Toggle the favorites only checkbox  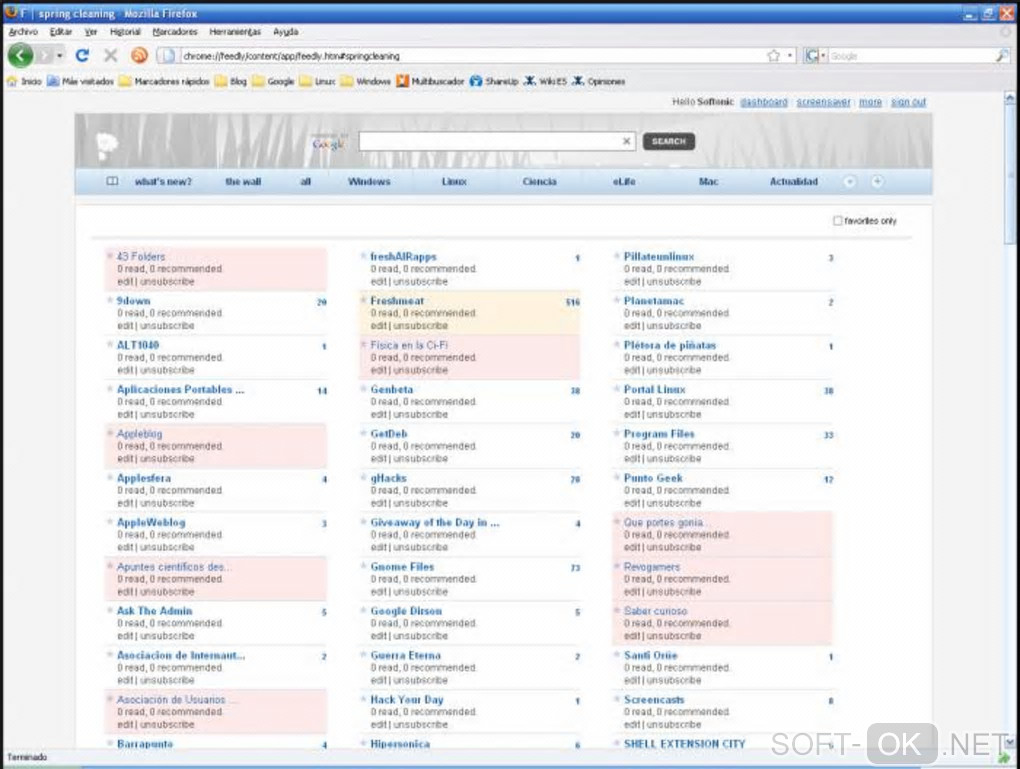(x=838, y=221)
